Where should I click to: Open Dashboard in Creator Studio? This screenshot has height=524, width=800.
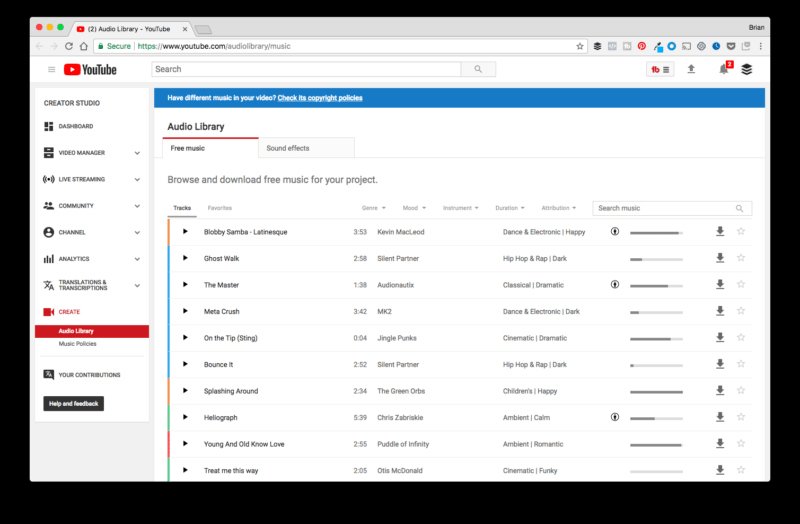click(x=69, y=126)
